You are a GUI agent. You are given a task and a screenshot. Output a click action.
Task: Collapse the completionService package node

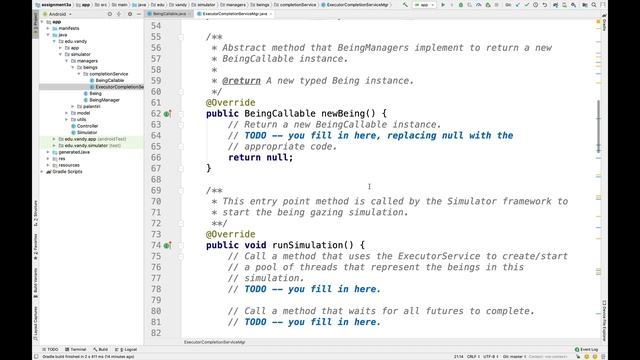79,74
